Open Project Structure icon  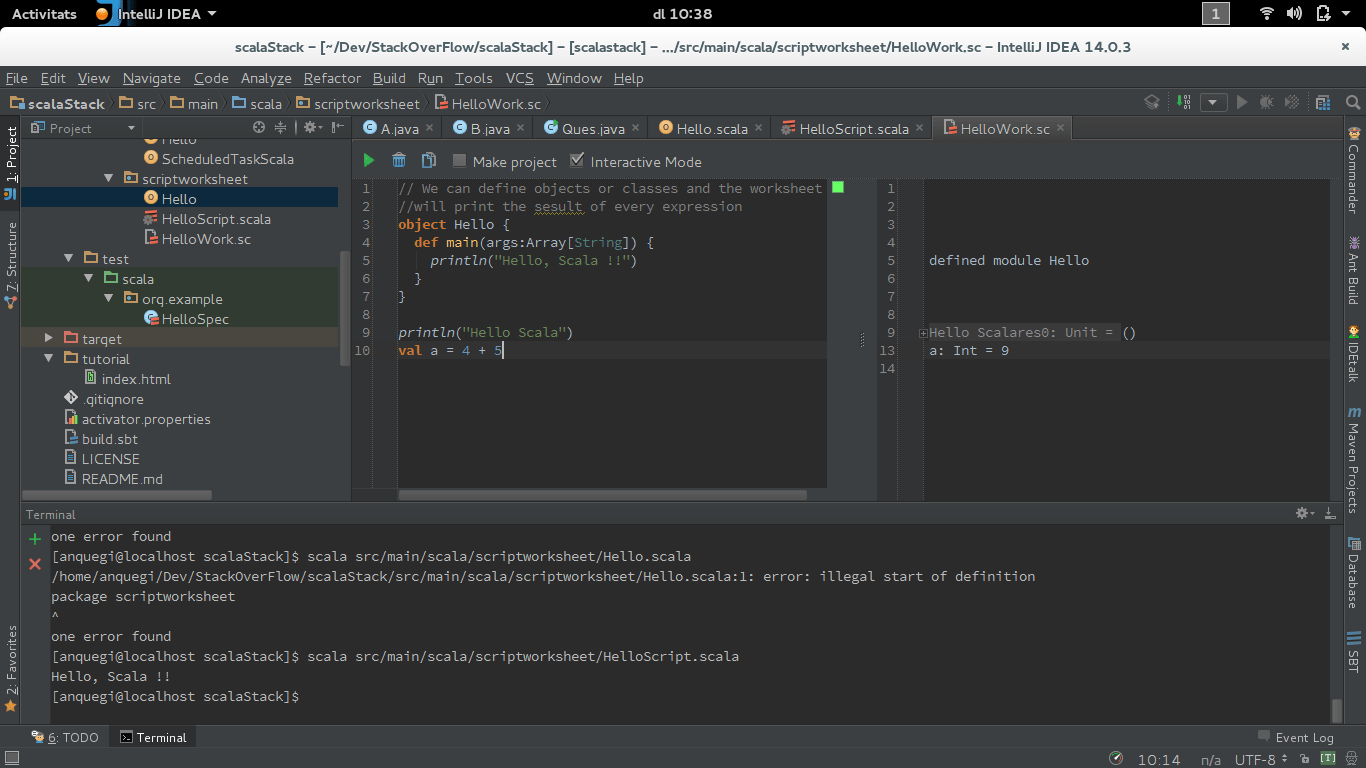[x=1323, y=102]
